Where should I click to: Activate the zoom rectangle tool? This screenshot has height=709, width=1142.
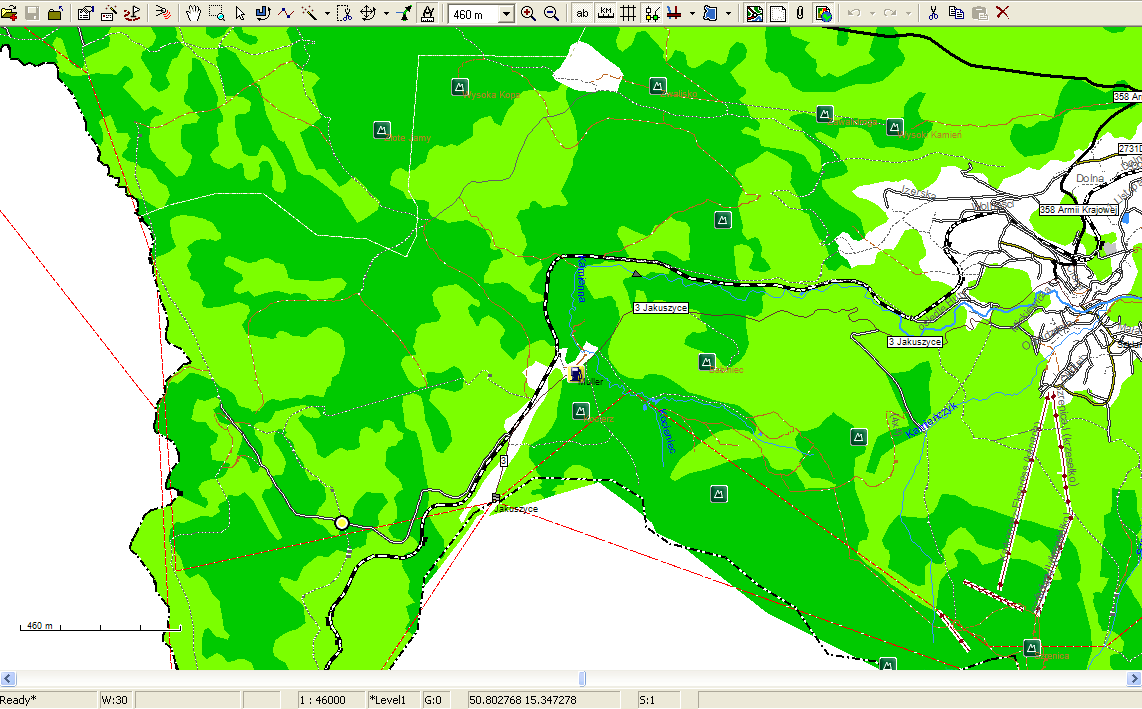[217, 13]
